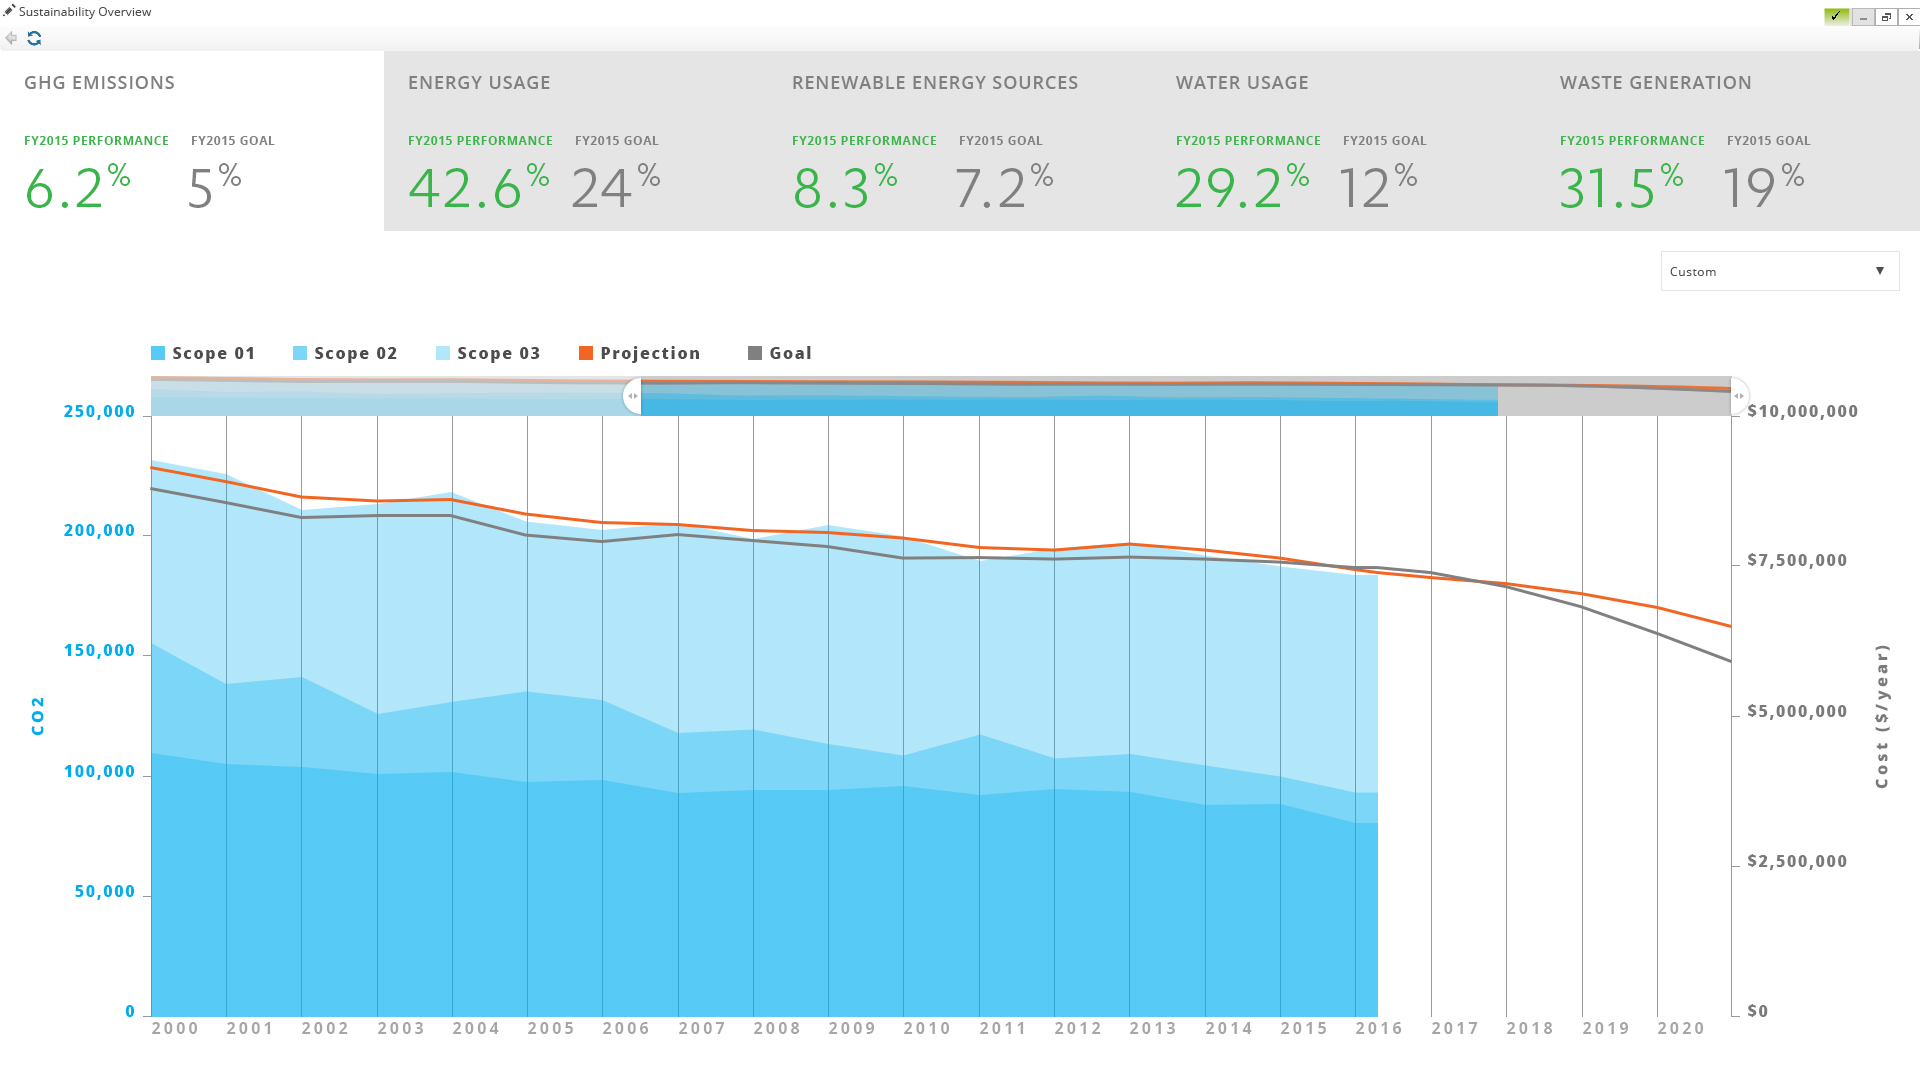Image resolution: width=1920 pixels, height=1080 pixels.
Task: Toggle the Projection line legend item
Action: click(639, 353)
